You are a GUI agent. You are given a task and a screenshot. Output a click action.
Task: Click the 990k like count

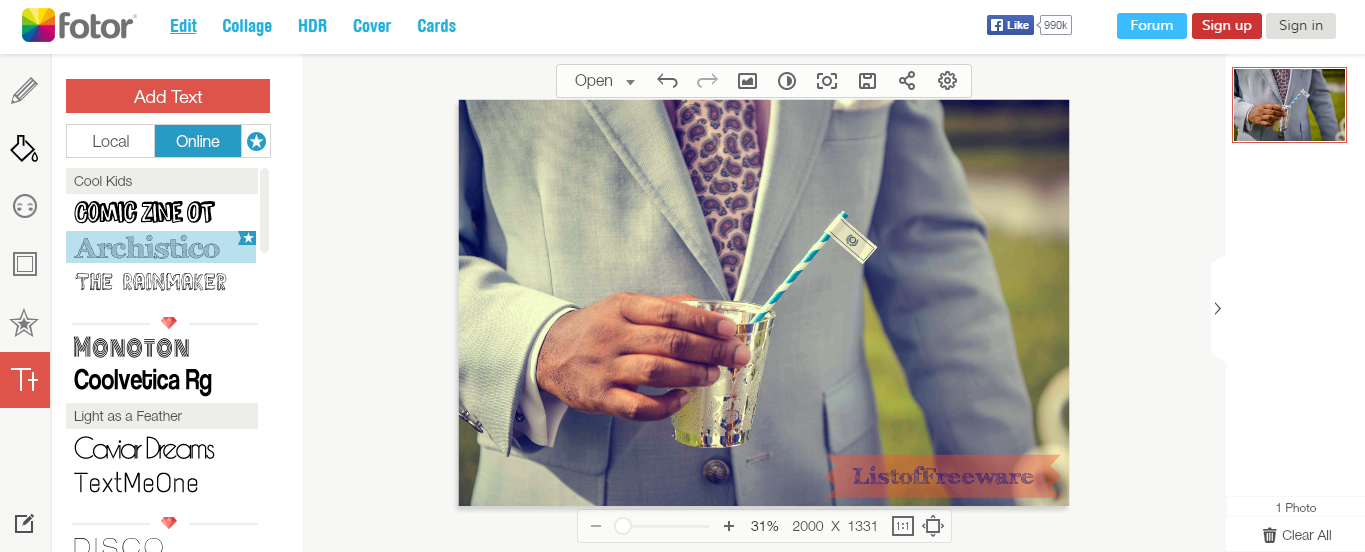[1055, 25]
